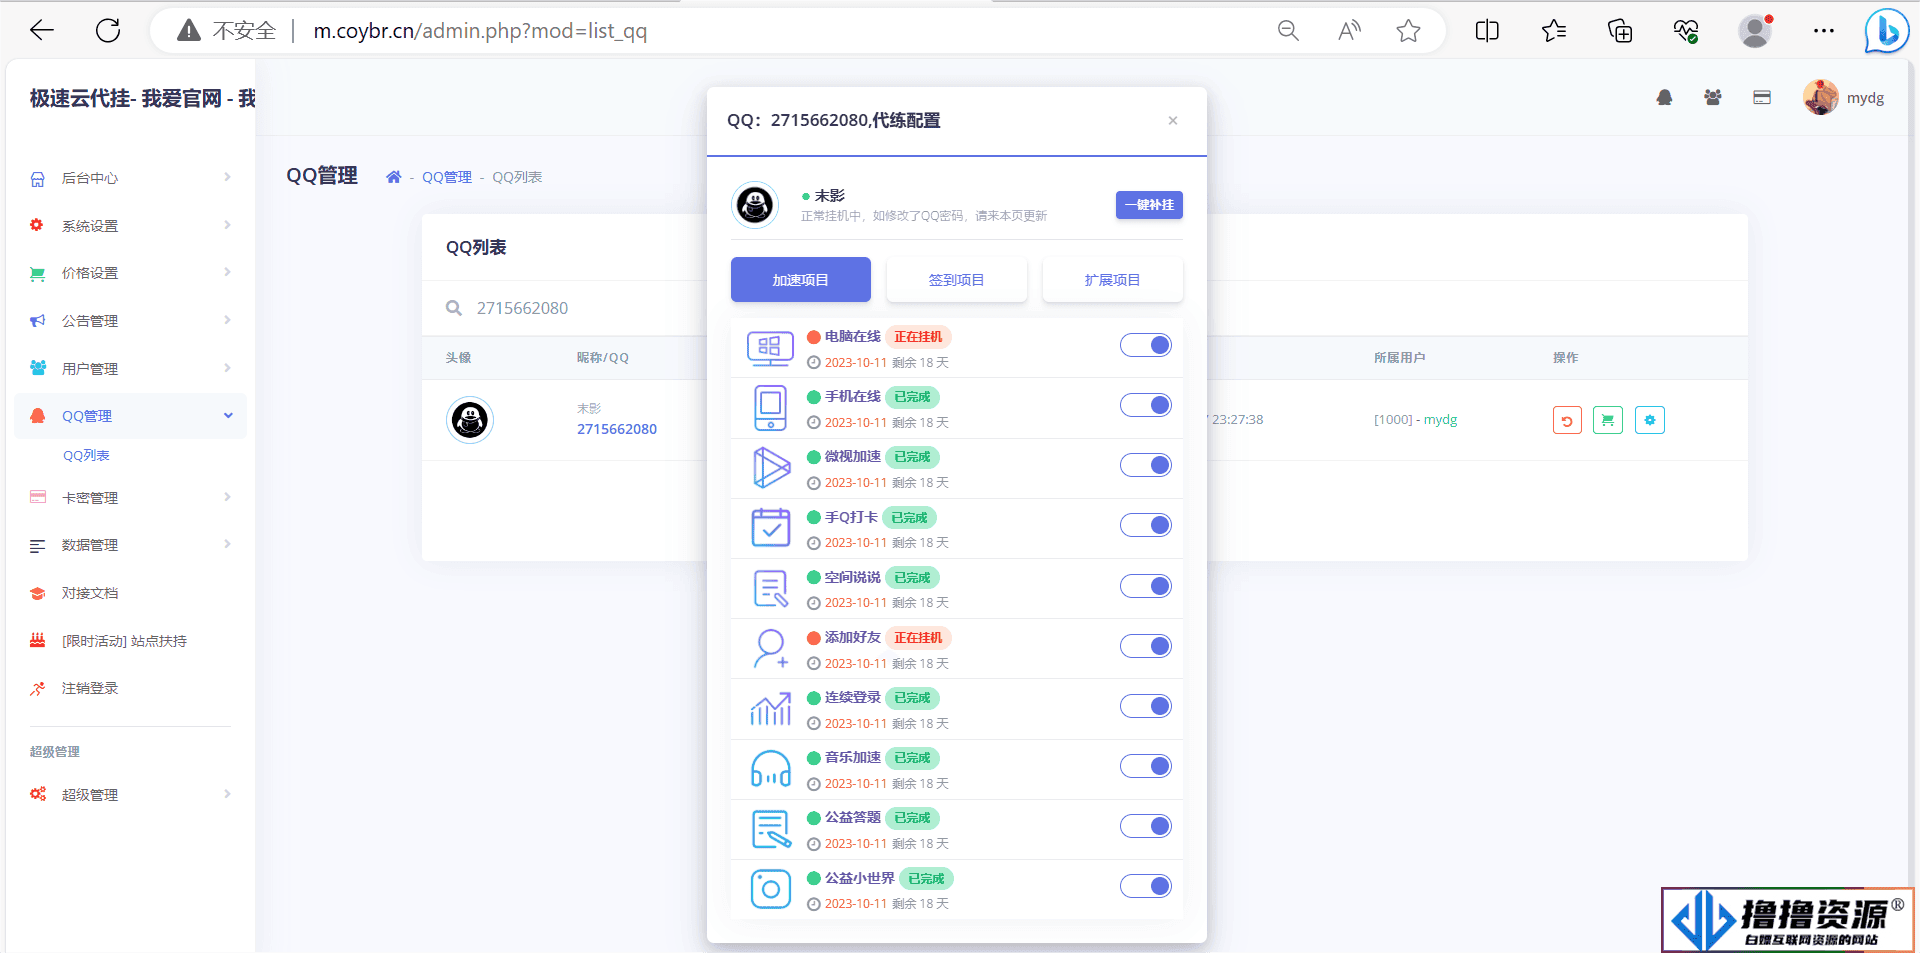Screen dimensions: 1920x953
Task: Click the card icon in header
Action: tap(1762, 98)
